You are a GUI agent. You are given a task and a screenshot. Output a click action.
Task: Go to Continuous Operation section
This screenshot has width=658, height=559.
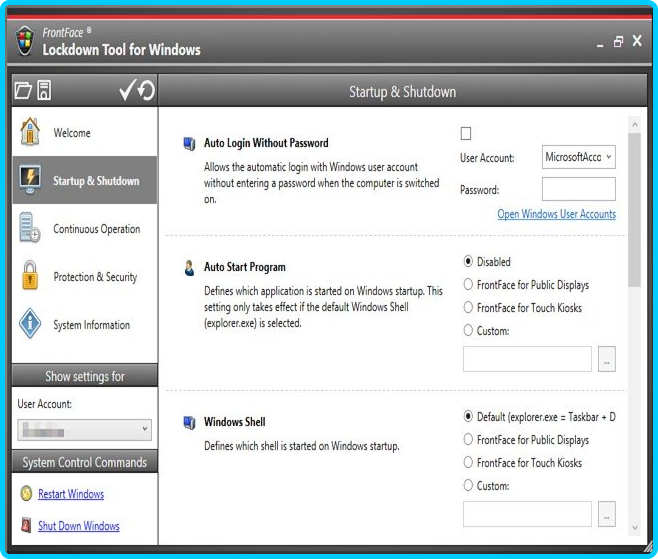(x=85, y=228)
